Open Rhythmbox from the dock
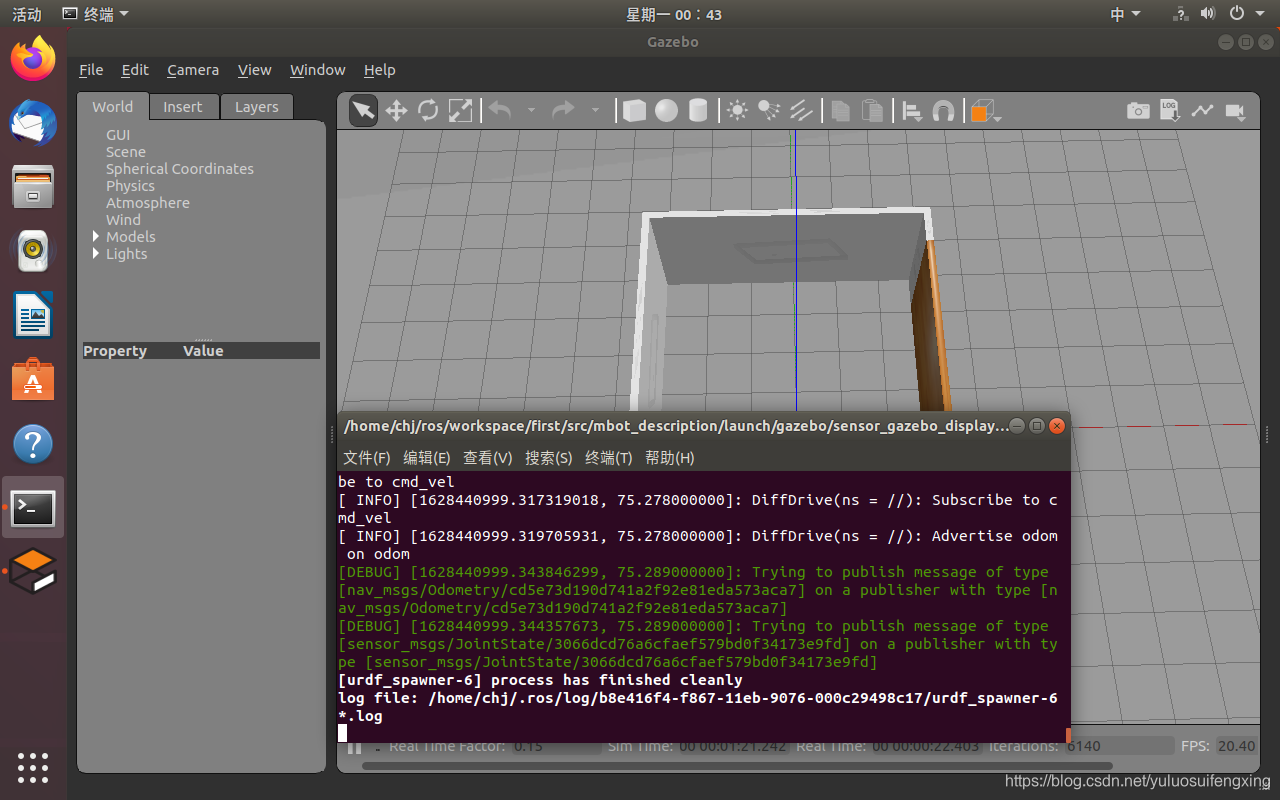Screen dimensions: 1280x800 pyautogui.click(x=33, y=251)
